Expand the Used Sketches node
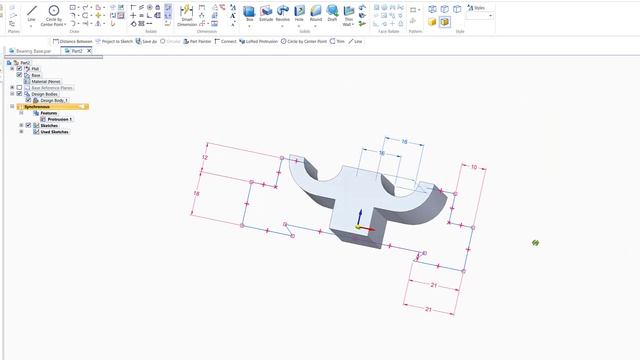640x360 pixels. [21, 132]
